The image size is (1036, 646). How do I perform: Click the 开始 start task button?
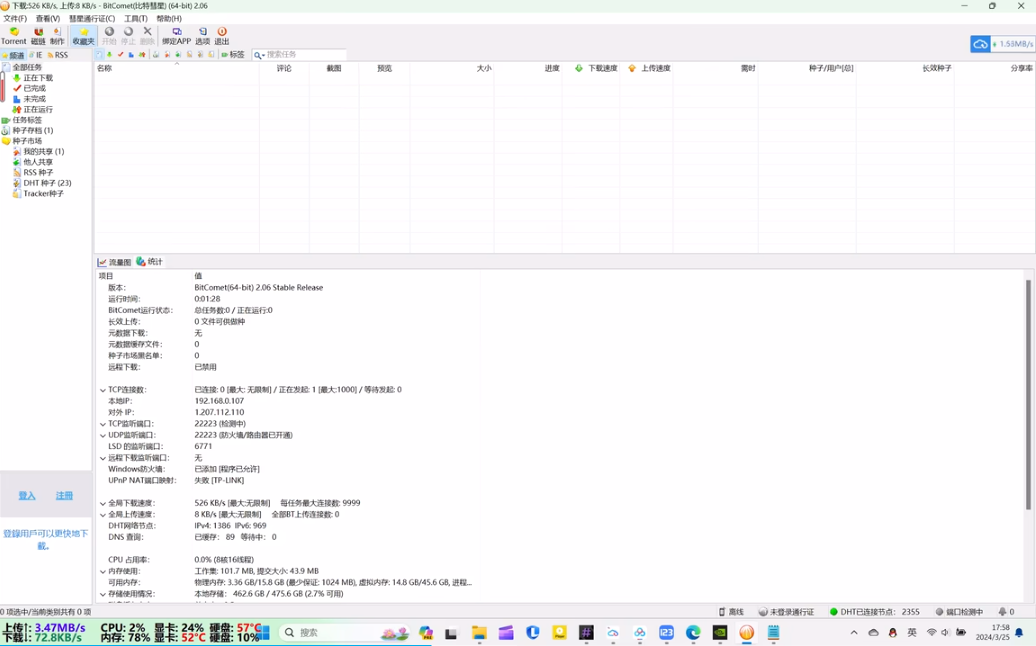tap(109, 36)
